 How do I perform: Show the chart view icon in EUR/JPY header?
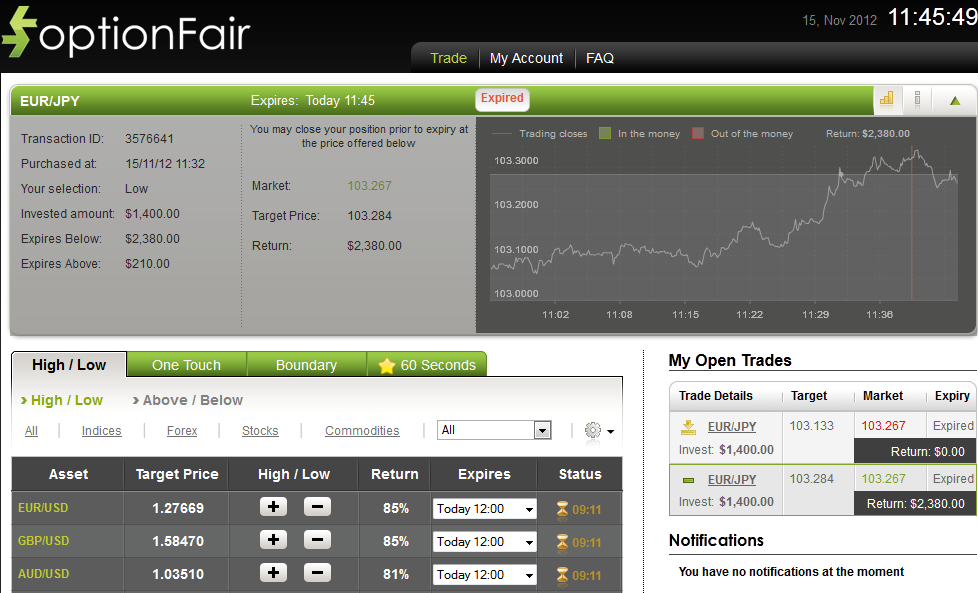click(x=886, y=99)
